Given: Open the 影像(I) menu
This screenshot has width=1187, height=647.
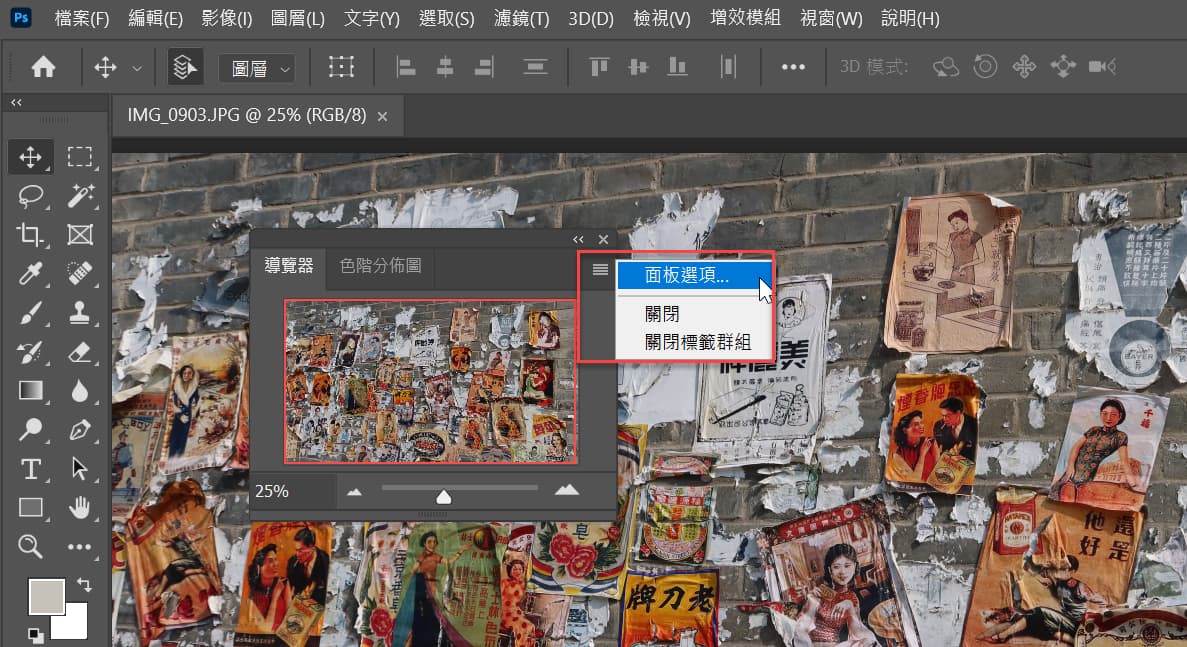Looking at the screenshot, I should tap(226, 18).
